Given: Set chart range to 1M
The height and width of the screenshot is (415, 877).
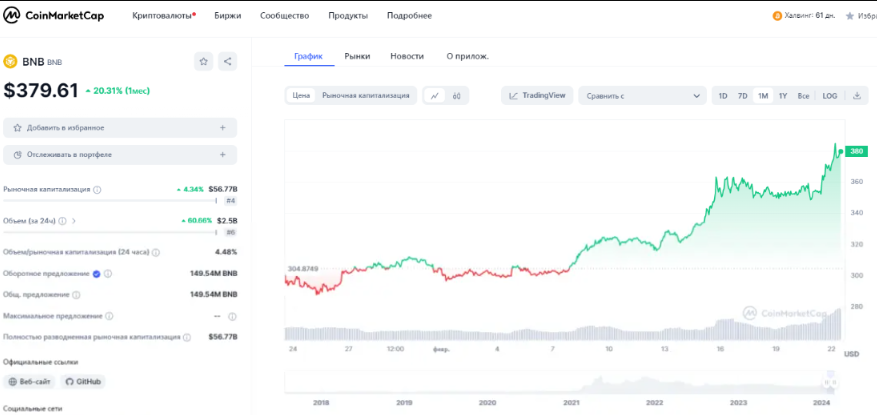Looking at the screenshot, I should pyautogui.click(x=763, y=96).
